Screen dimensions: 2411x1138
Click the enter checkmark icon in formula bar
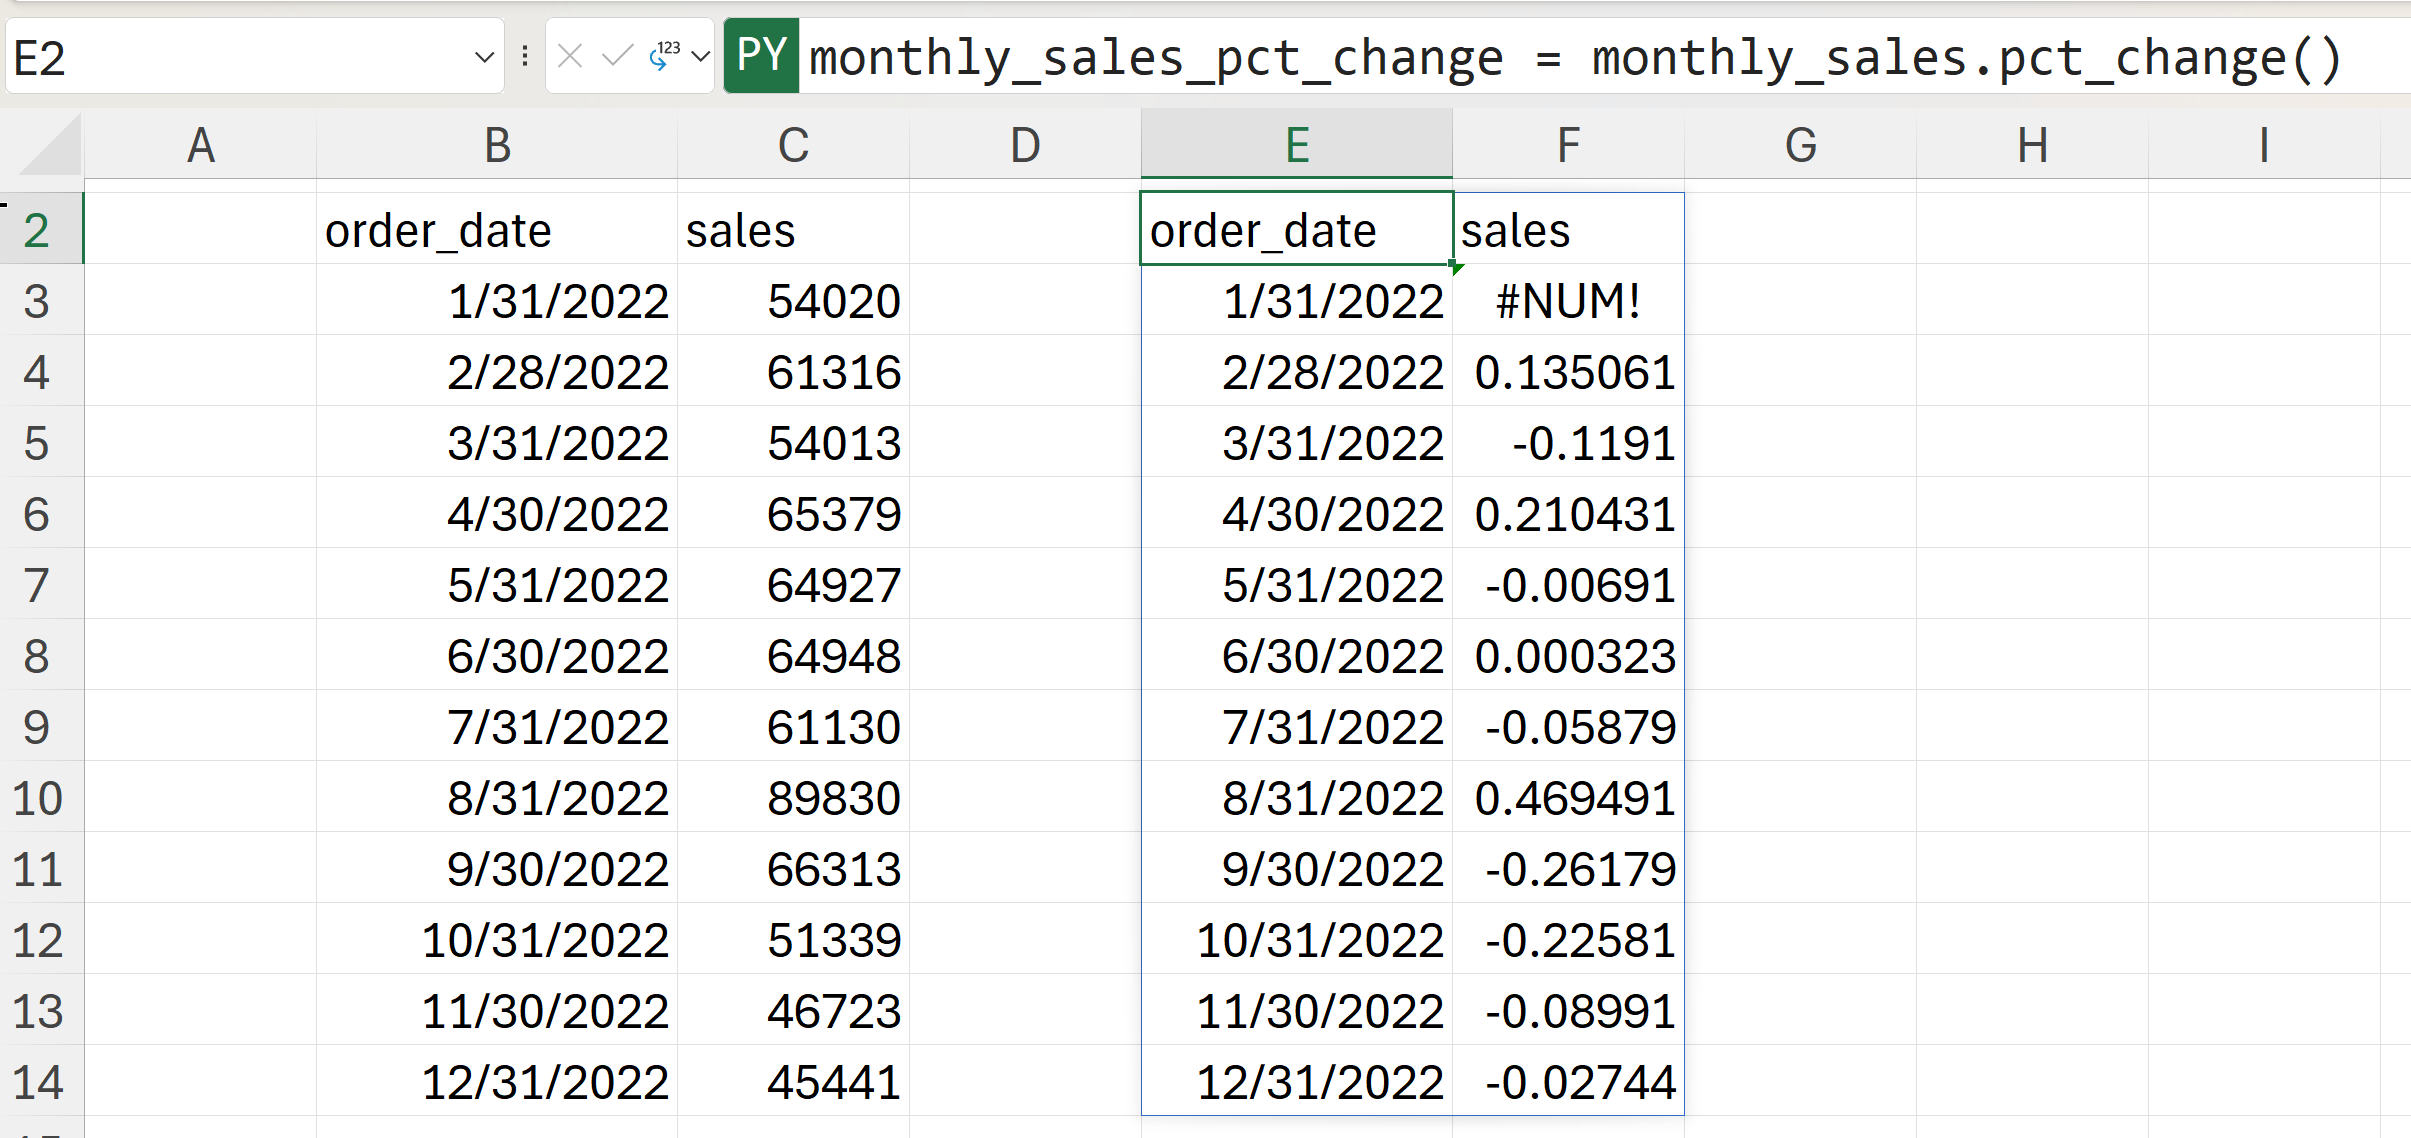click(617, 56)
